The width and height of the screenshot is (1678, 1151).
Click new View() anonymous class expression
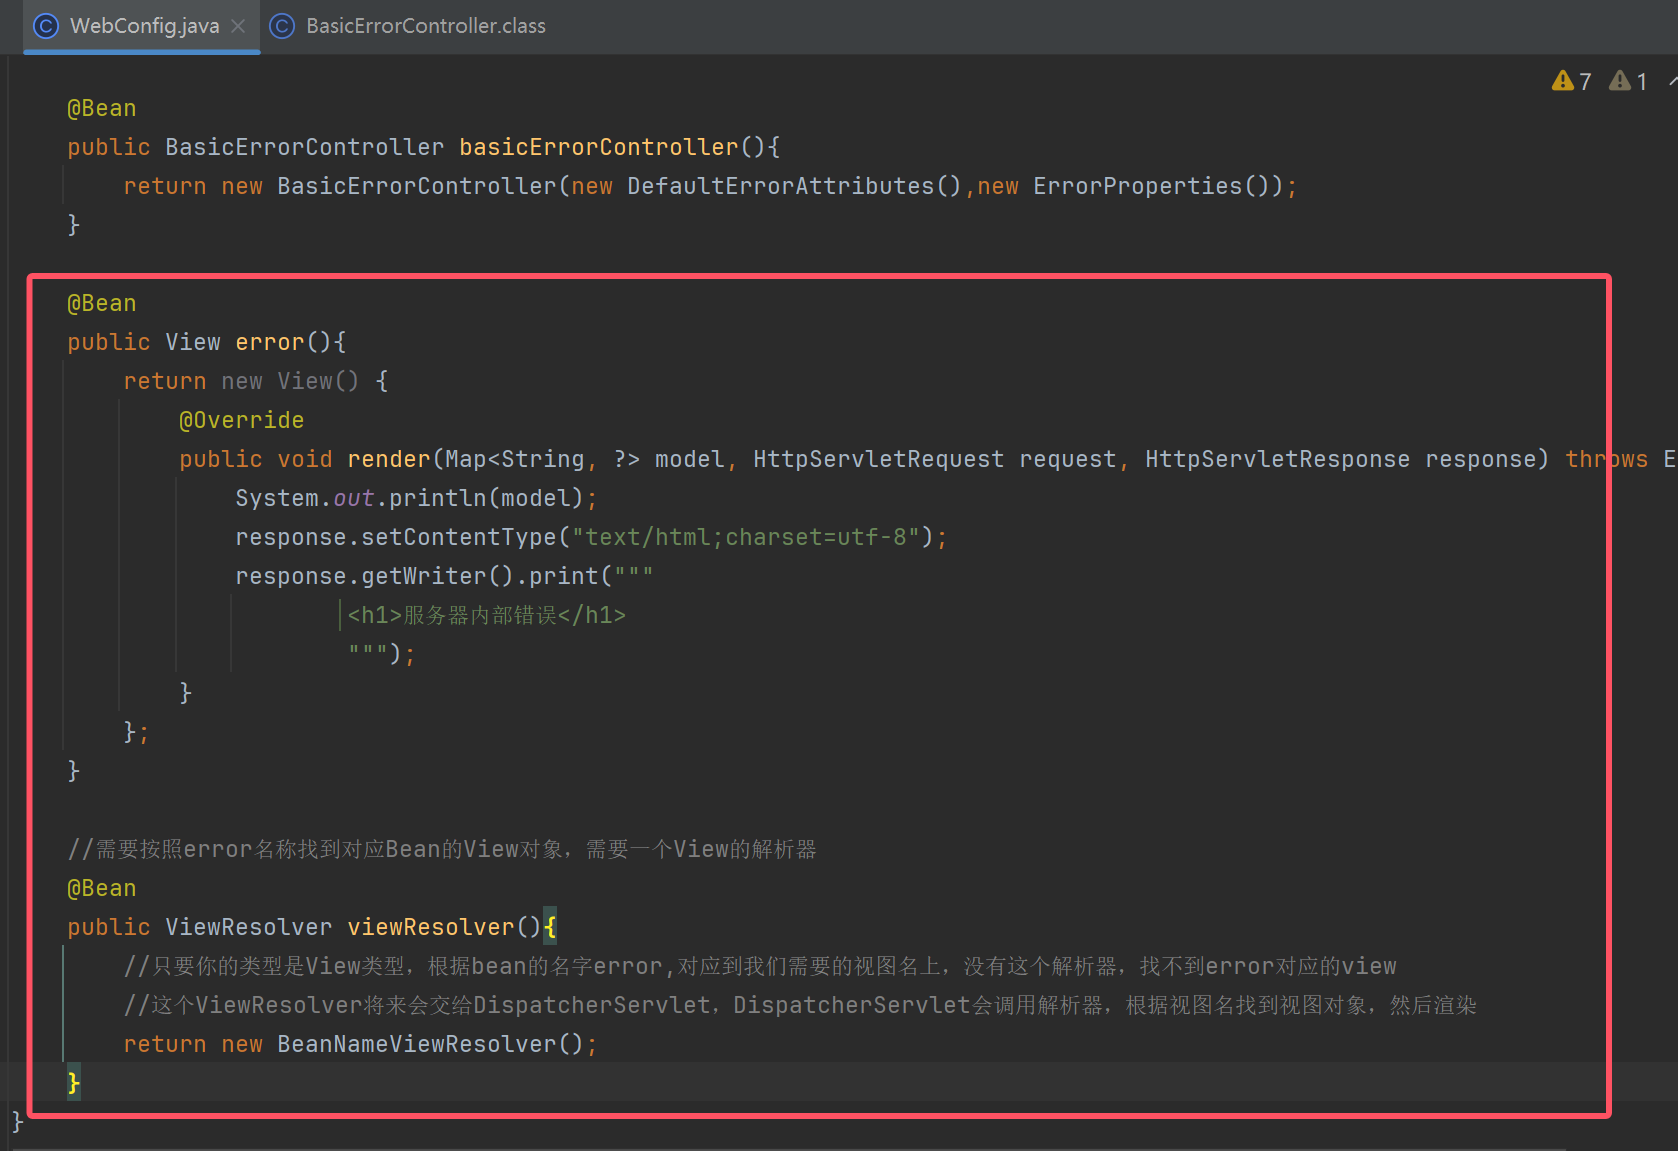pyautogui.click(x=290, y=381)
